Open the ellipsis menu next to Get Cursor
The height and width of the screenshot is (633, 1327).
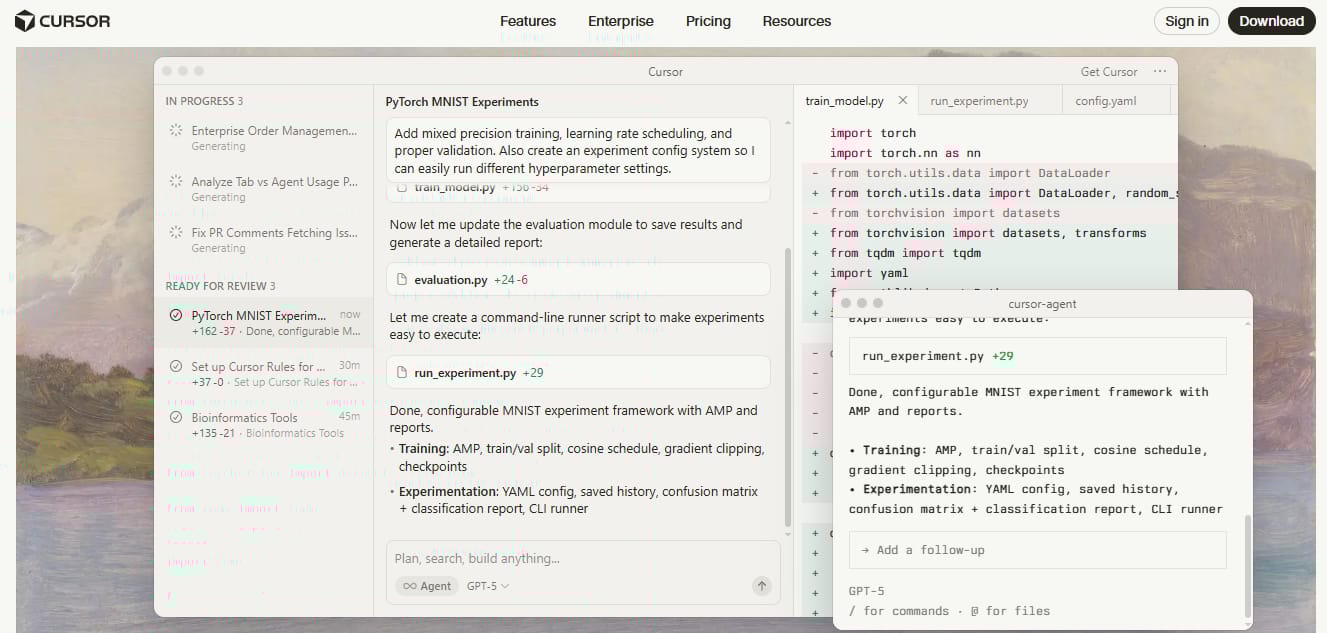tap(1159, 71)
